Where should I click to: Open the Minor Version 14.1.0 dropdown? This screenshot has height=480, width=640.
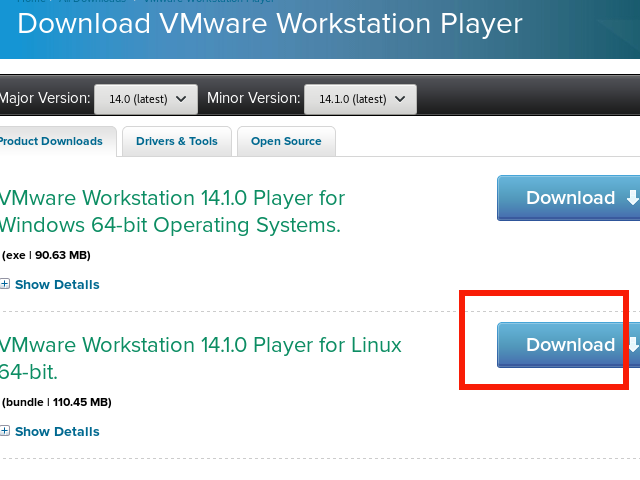(360, 99)
